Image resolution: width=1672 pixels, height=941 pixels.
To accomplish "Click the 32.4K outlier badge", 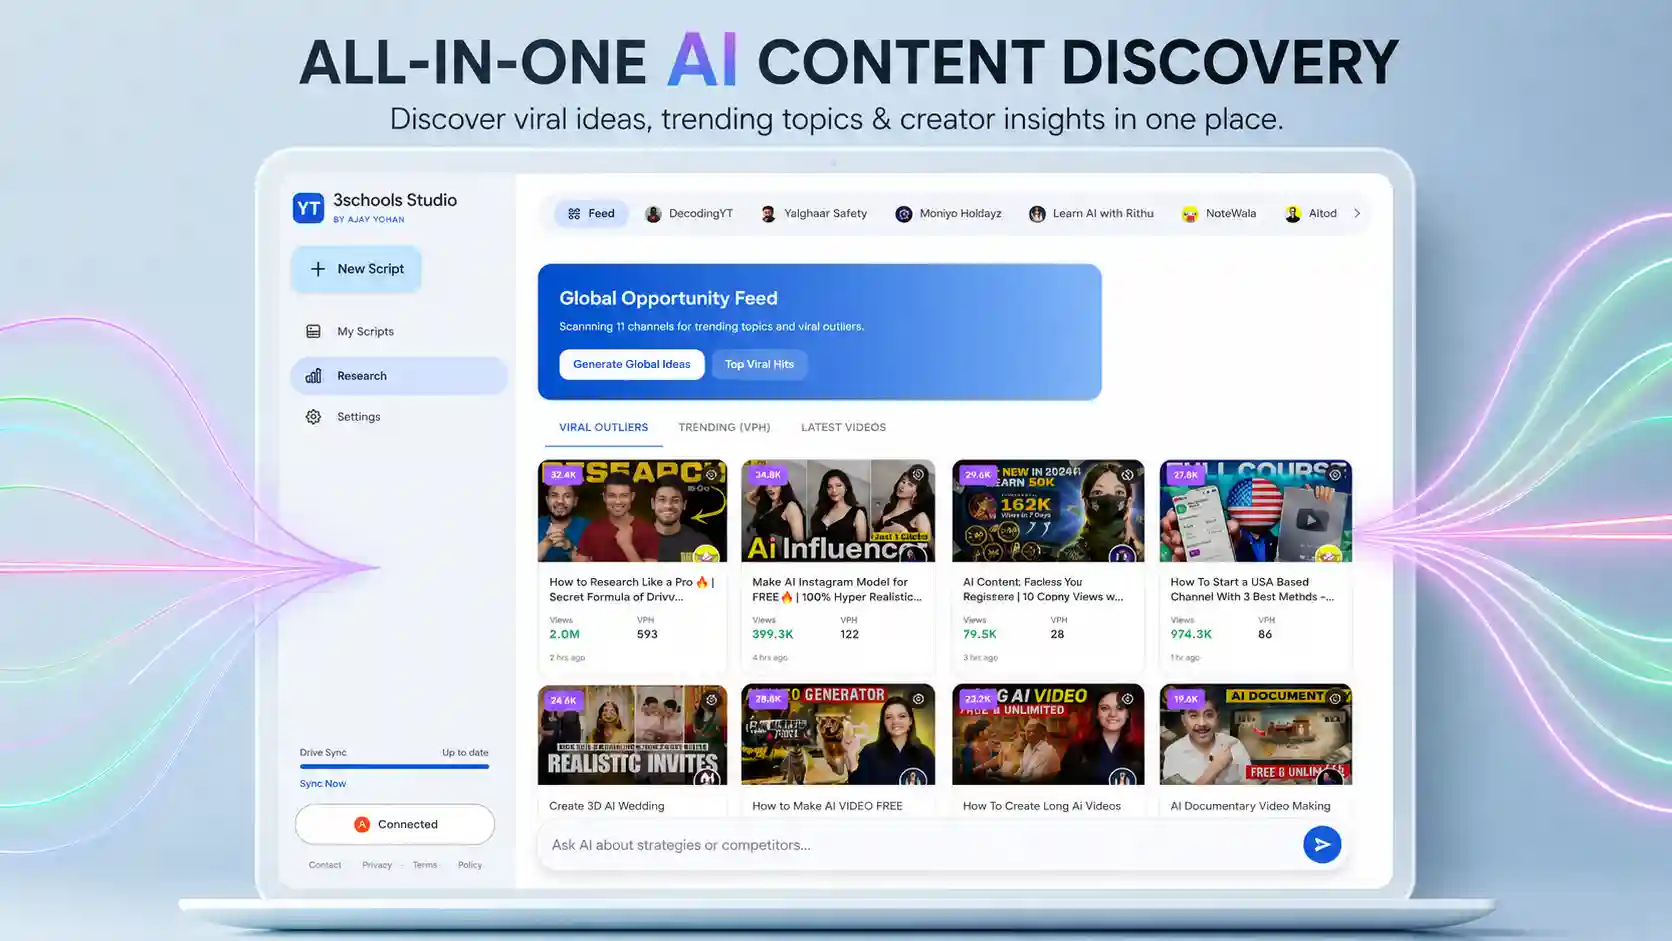I will (x=563, y=475).
